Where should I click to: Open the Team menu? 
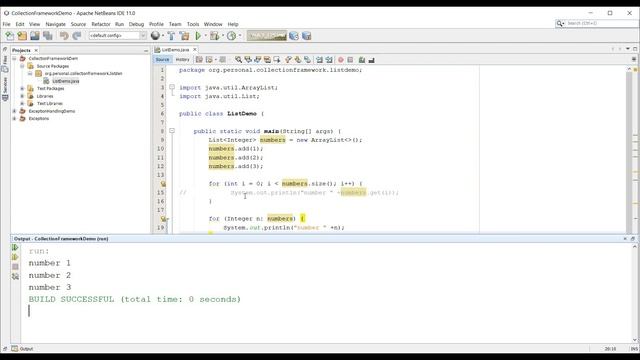tap(175, 24)
